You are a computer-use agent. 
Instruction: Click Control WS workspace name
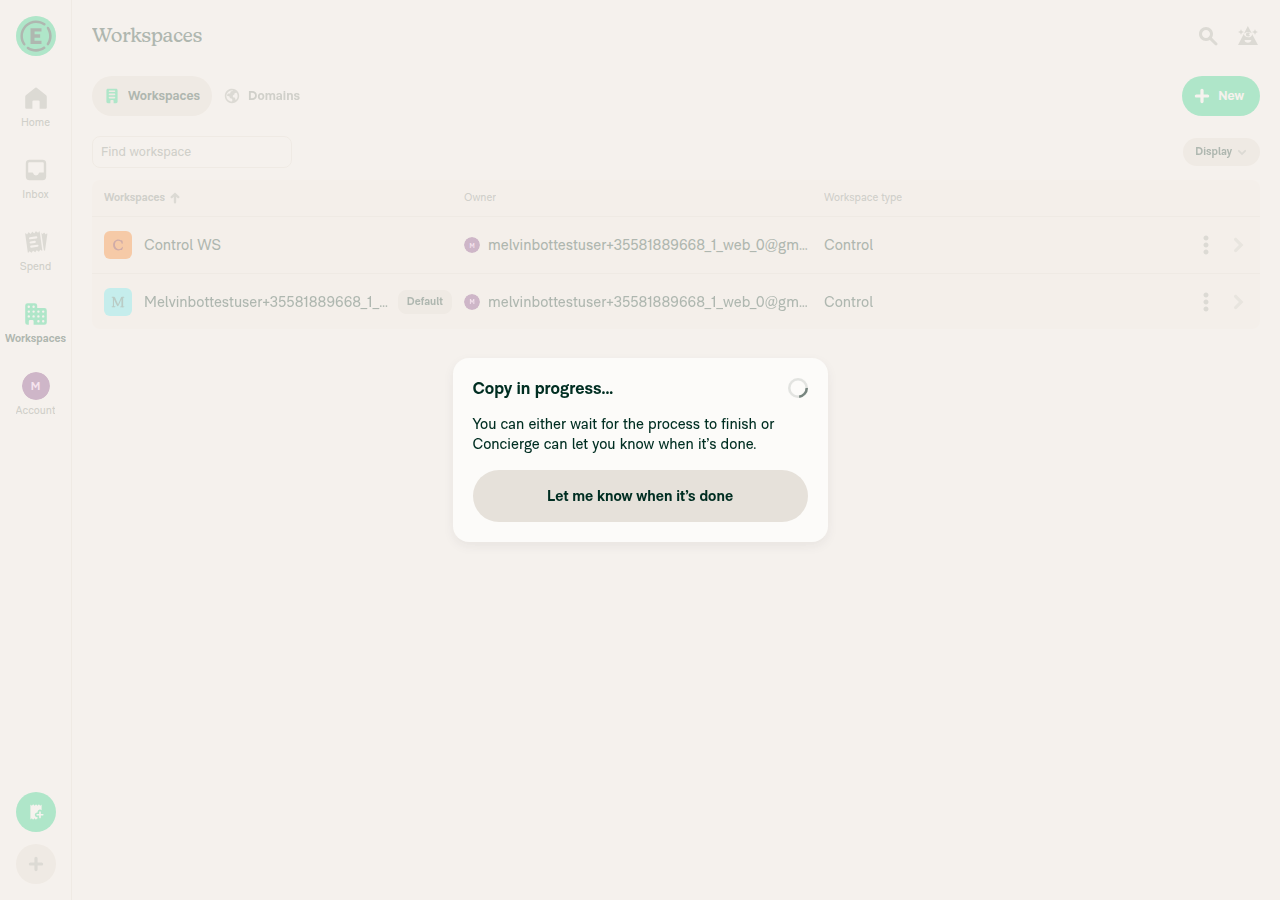click(182, 245)
